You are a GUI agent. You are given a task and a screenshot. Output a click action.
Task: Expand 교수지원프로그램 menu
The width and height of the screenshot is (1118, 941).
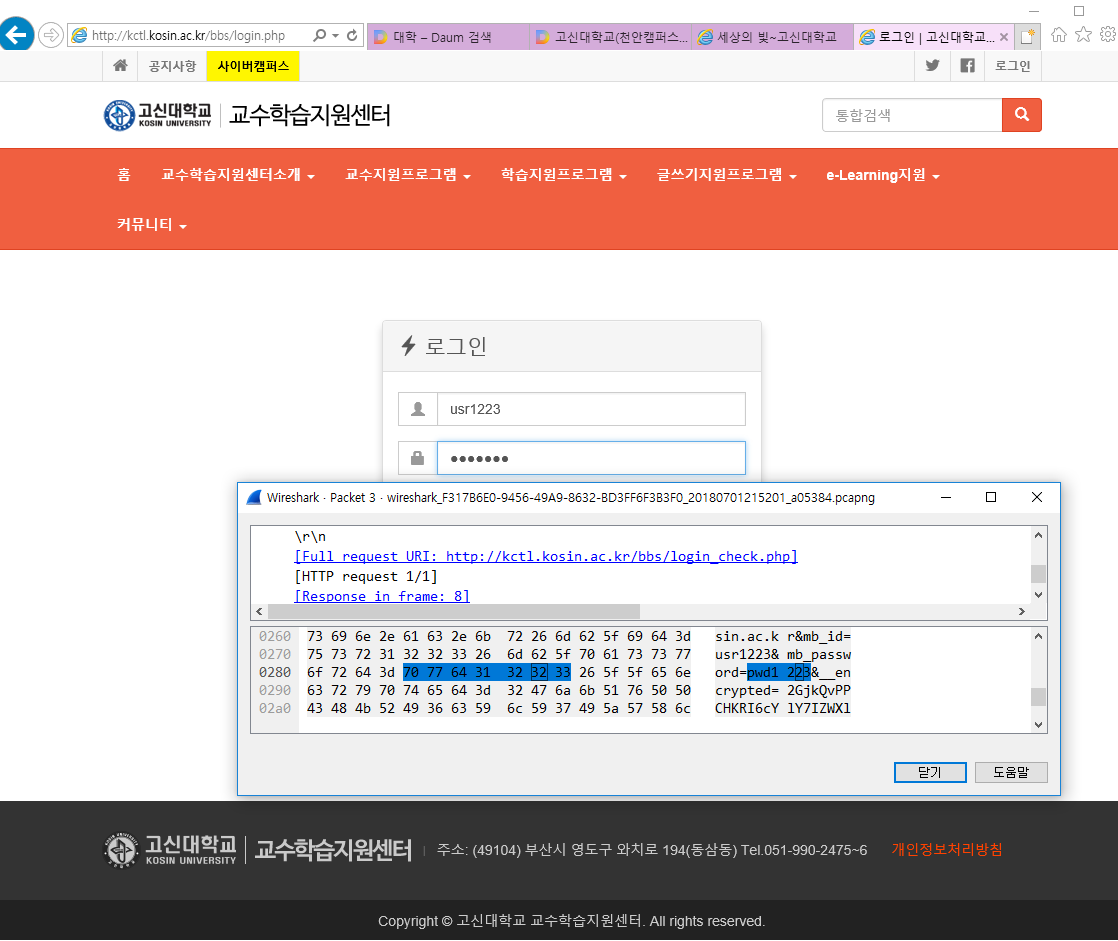(x=408, y=175)
